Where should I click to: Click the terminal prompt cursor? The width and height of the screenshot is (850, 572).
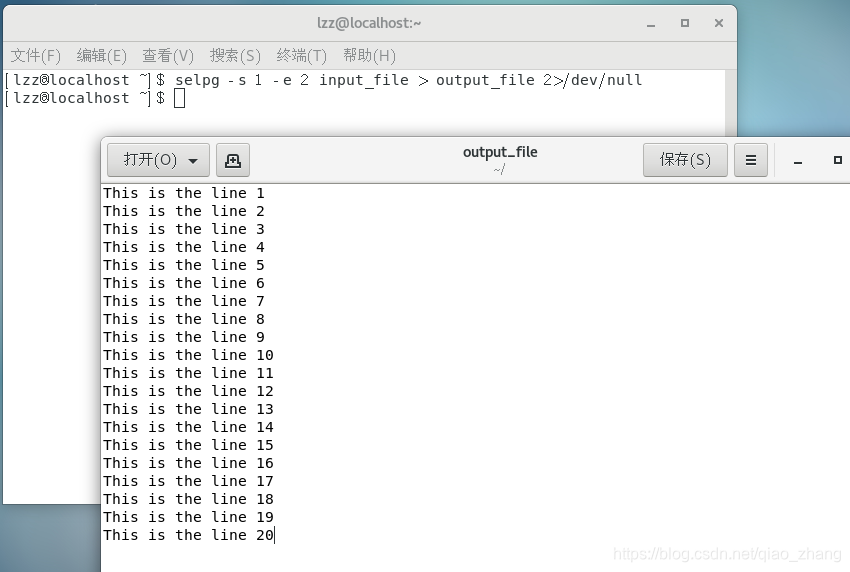[179, 98]
